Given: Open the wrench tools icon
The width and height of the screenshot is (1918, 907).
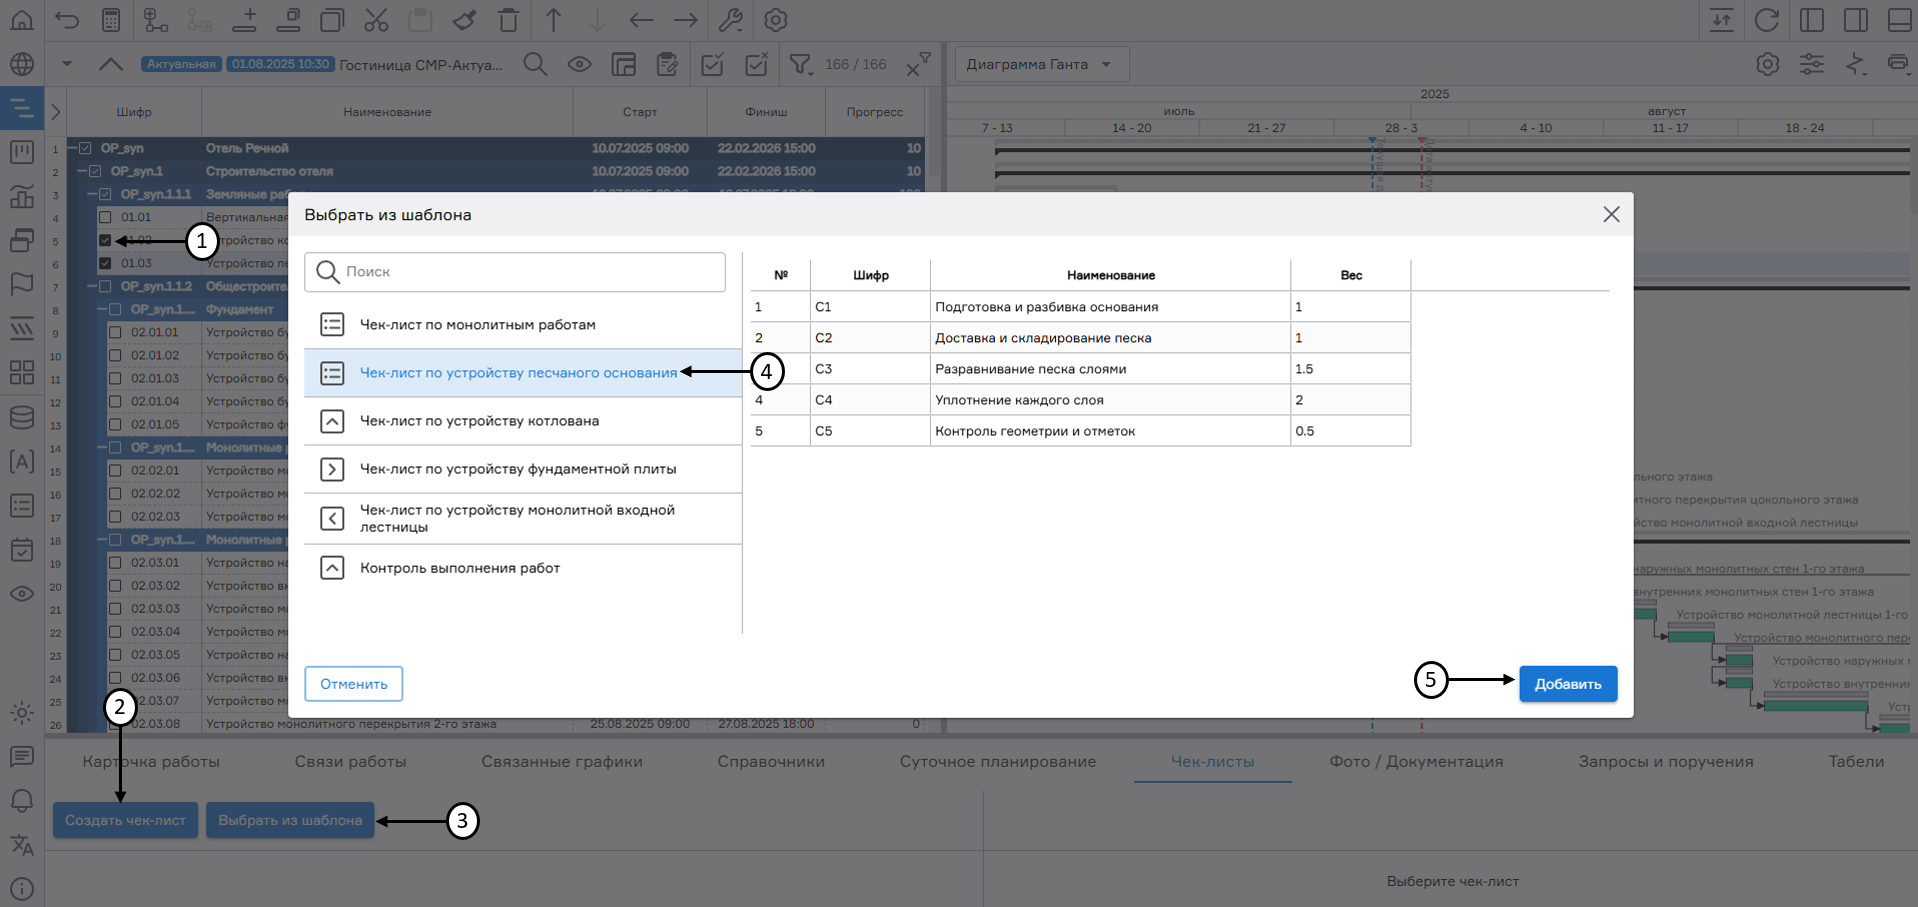Looking at the screenshot, I should click(x=731, y=20).
